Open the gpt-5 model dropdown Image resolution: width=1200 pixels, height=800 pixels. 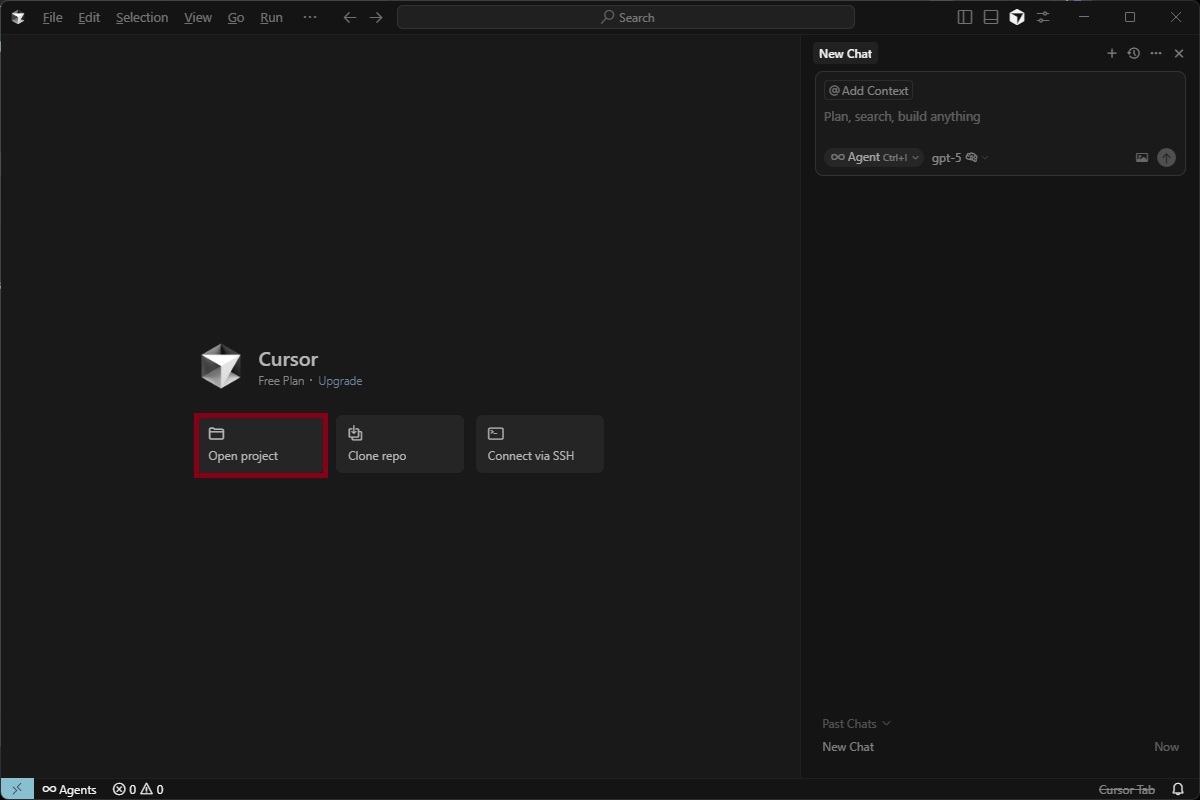coord(960,157)
